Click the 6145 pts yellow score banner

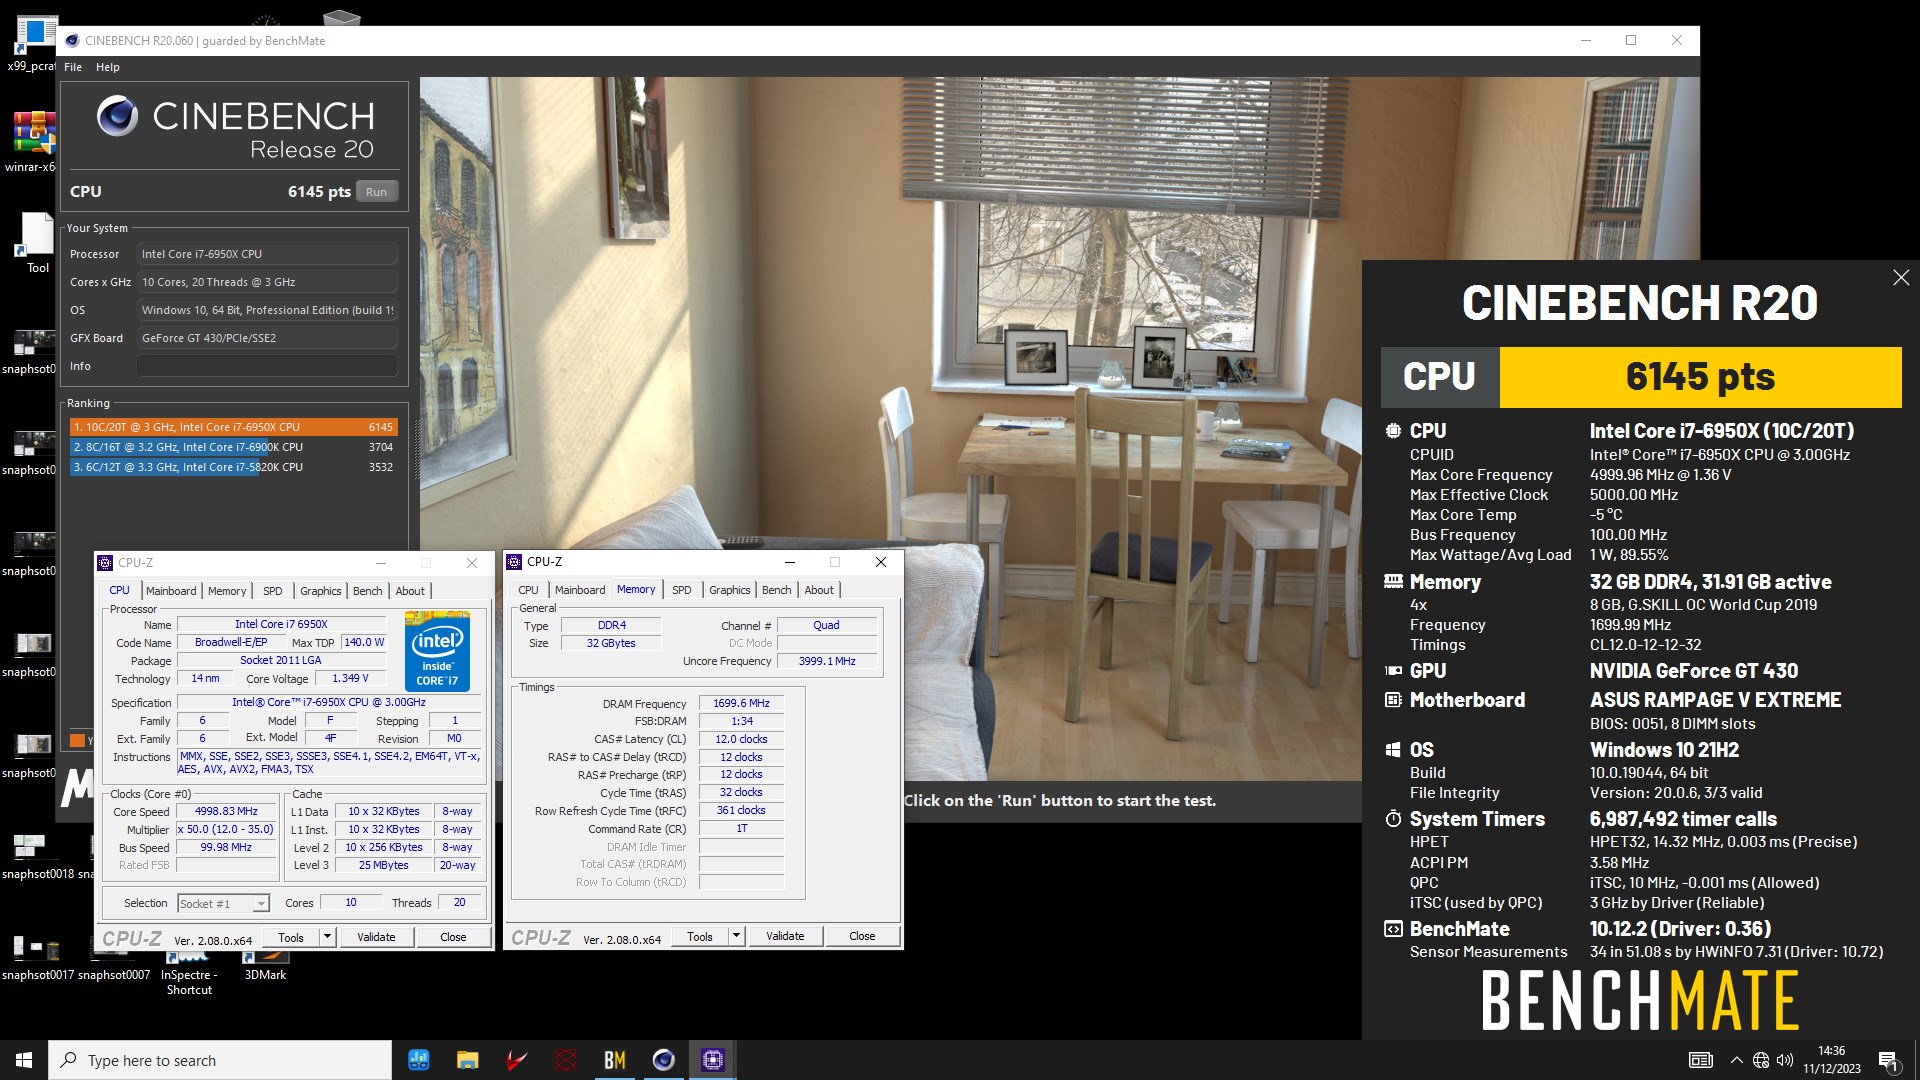tap(1700, 377)
